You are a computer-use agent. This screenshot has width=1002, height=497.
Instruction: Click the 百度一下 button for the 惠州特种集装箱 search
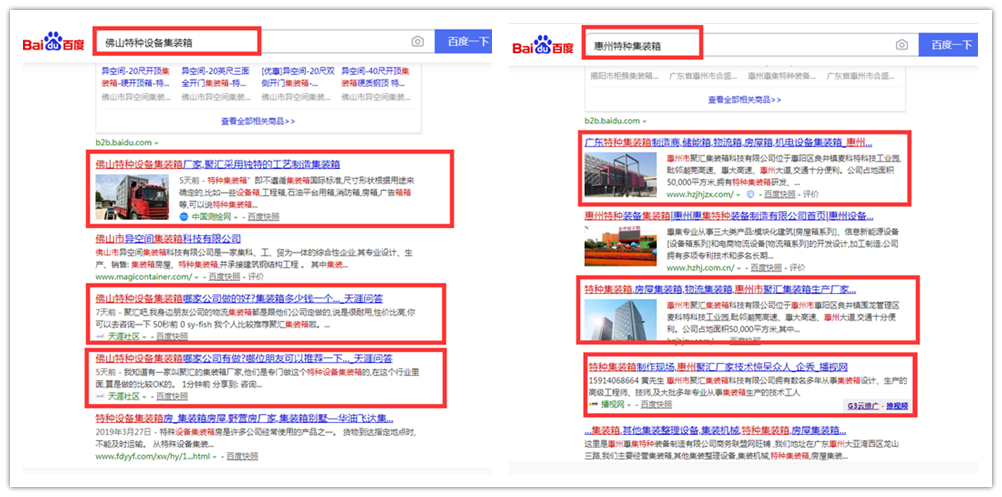(x=948, y=45)
